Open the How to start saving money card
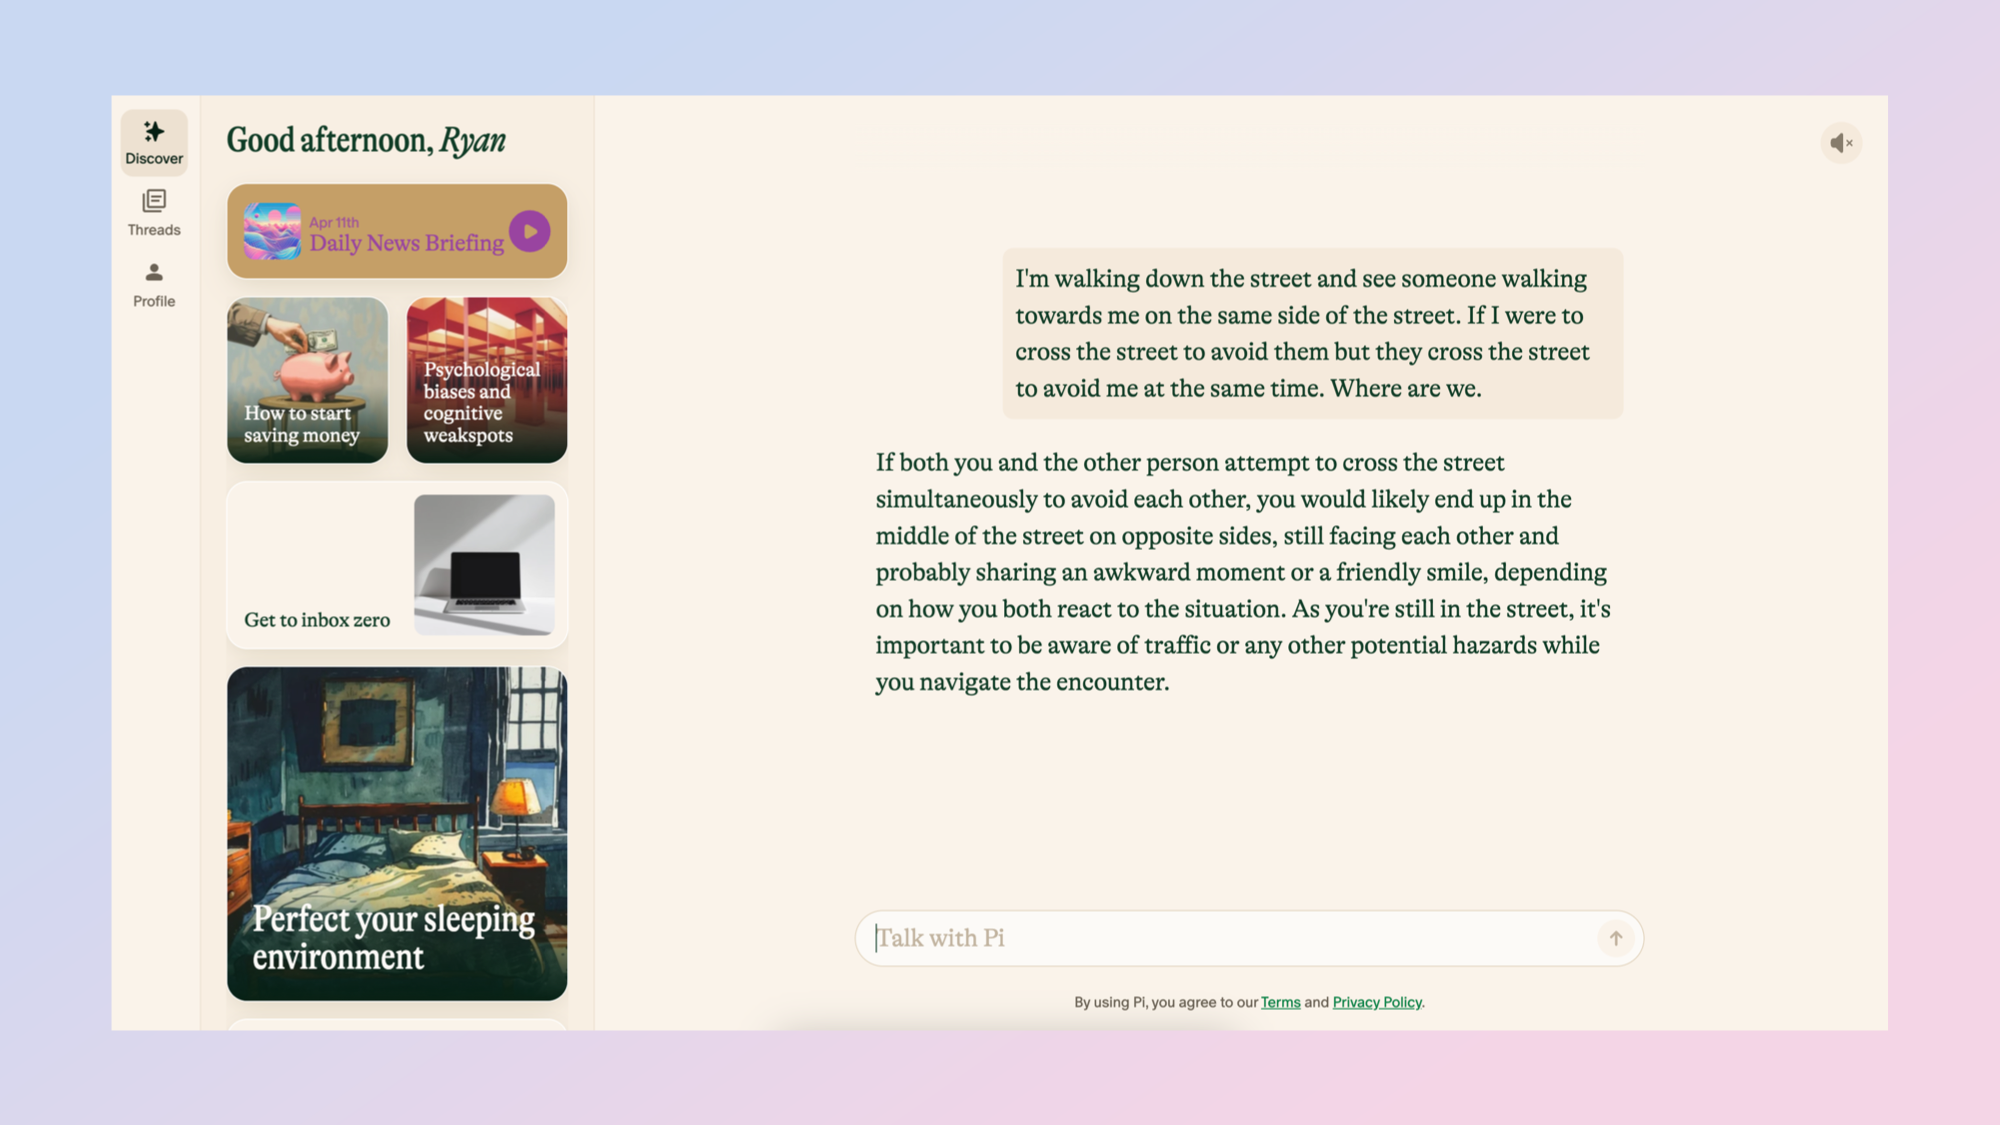Screen dimensions: 2000x1125 coord(307,380)
